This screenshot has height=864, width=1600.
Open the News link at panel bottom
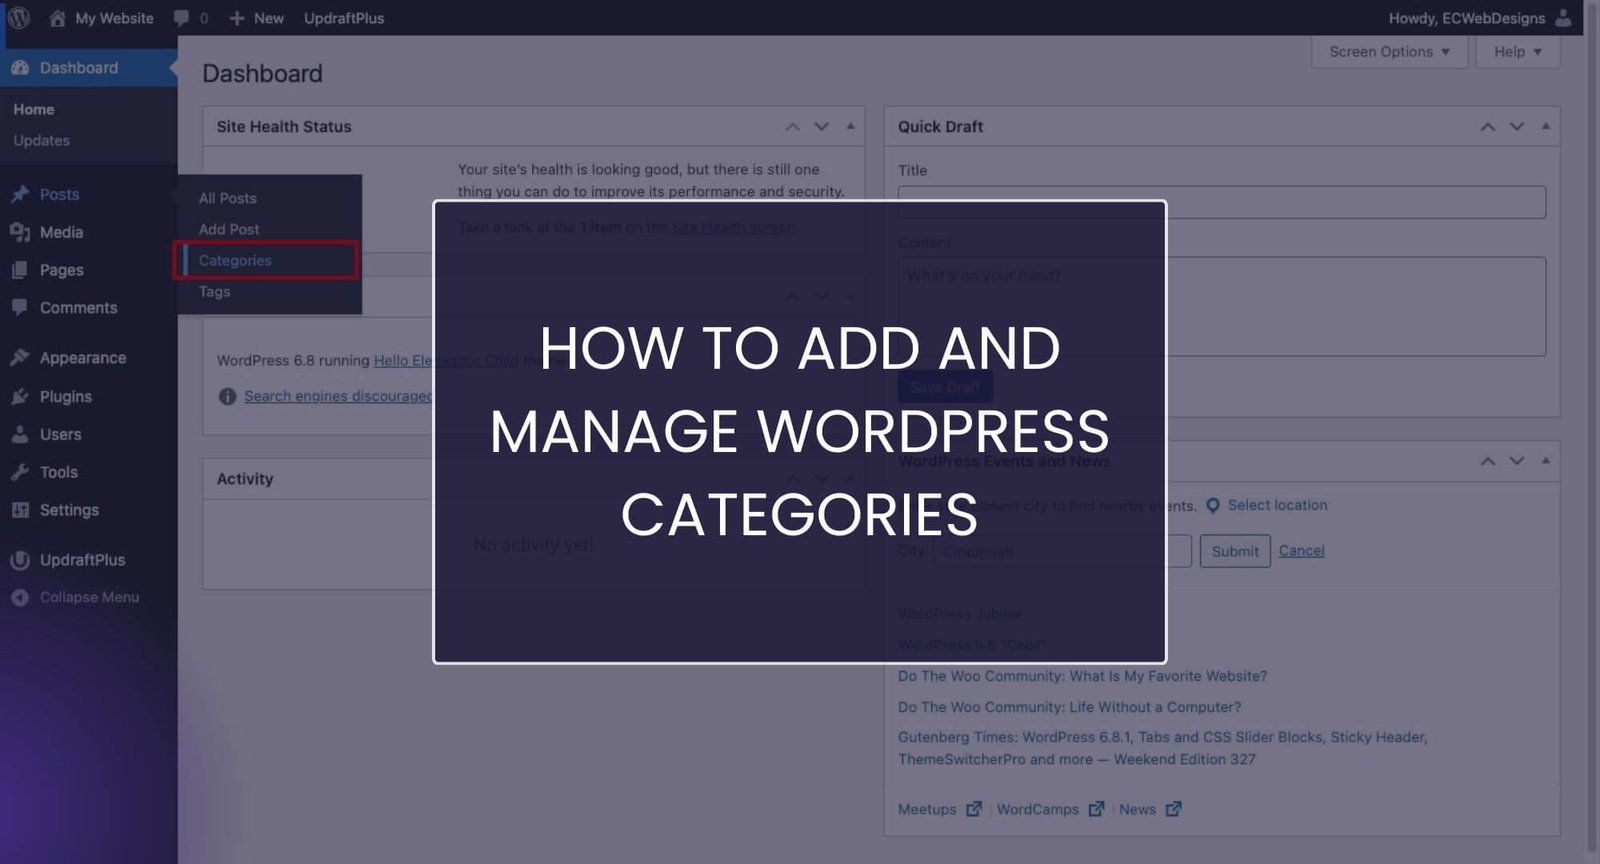pyautogui.click(x=1137, y=809)
